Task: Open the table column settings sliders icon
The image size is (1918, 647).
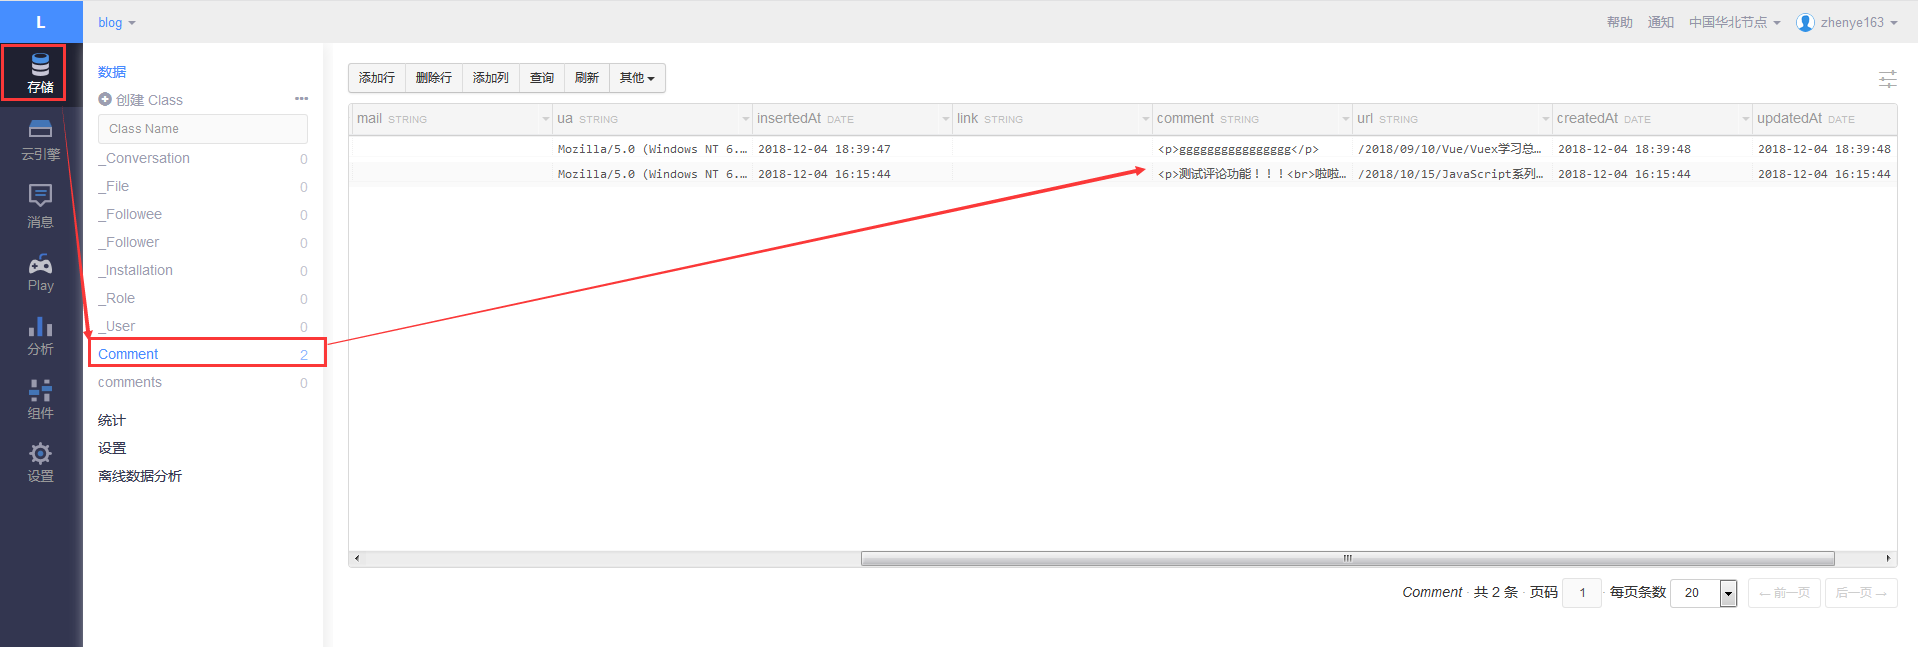Action: point(1887,78)
